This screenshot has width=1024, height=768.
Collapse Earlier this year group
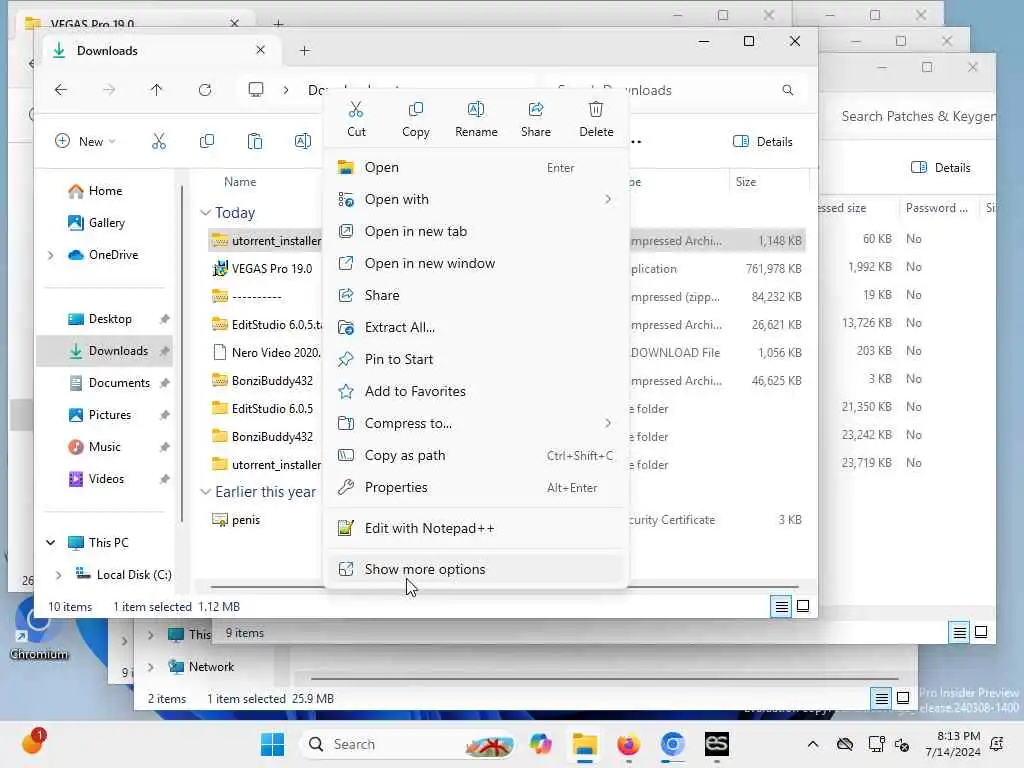tap(205, 492)
